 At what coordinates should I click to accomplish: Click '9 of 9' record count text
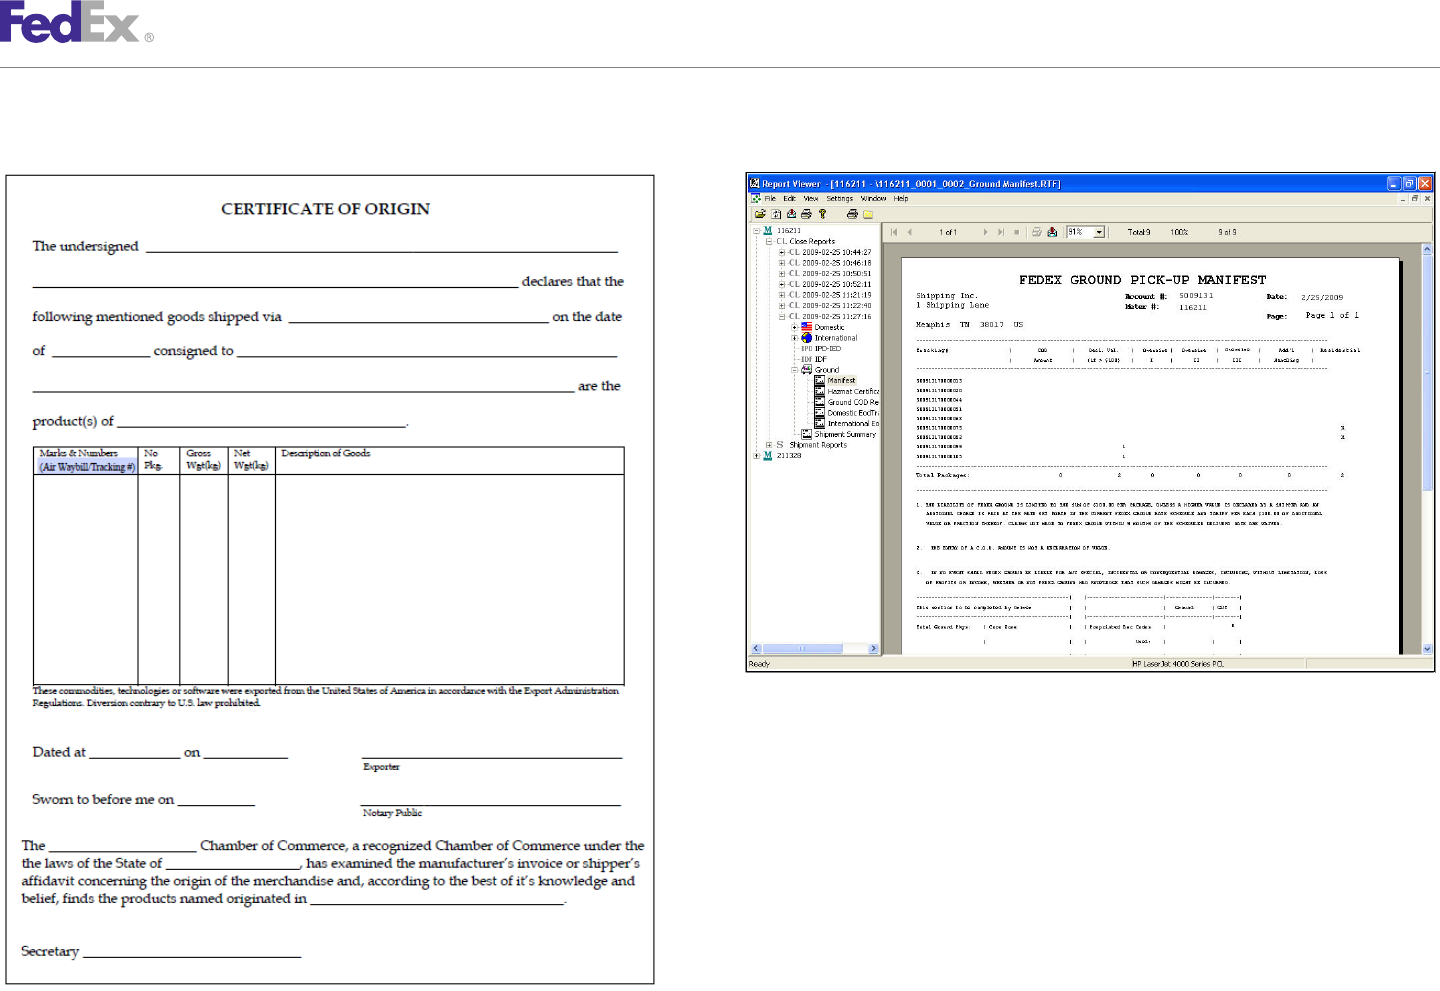coord(1227,232)
